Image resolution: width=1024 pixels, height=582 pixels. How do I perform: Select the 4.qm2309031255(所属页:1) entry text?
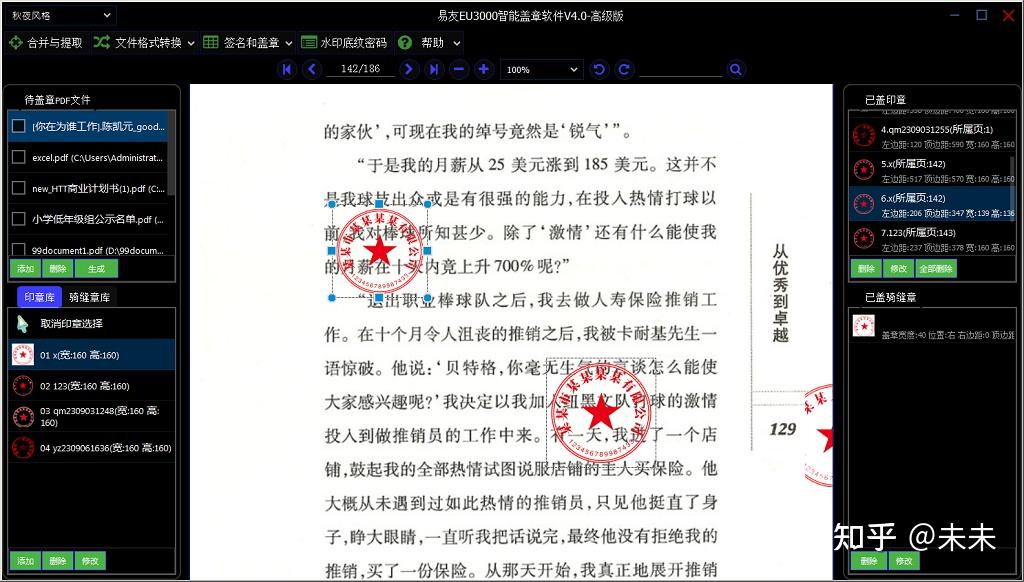click(x=936, y=129)
